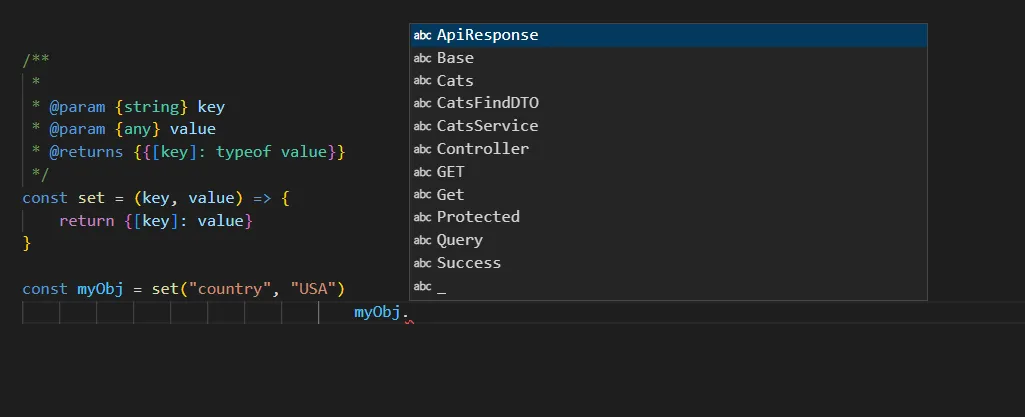Pick the Cats autocomplete entry
The width and height of the screenshot is (1025, 417).
coord(455,81)
